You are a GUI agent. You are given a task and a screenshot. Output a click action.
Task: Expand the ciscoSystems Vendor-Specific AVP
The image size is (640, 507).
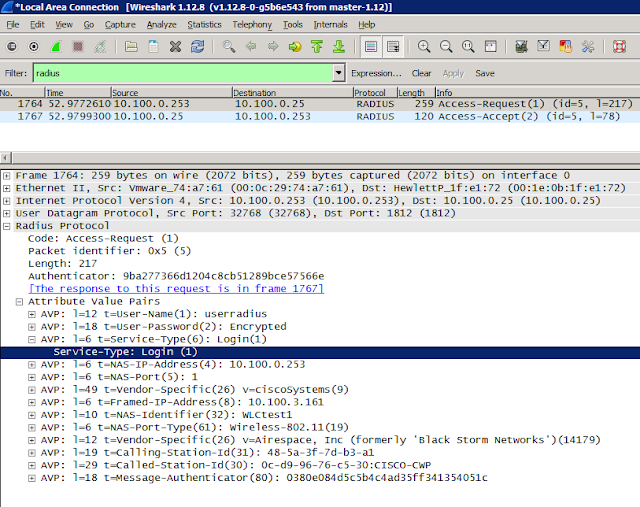[x=32, y=390]
